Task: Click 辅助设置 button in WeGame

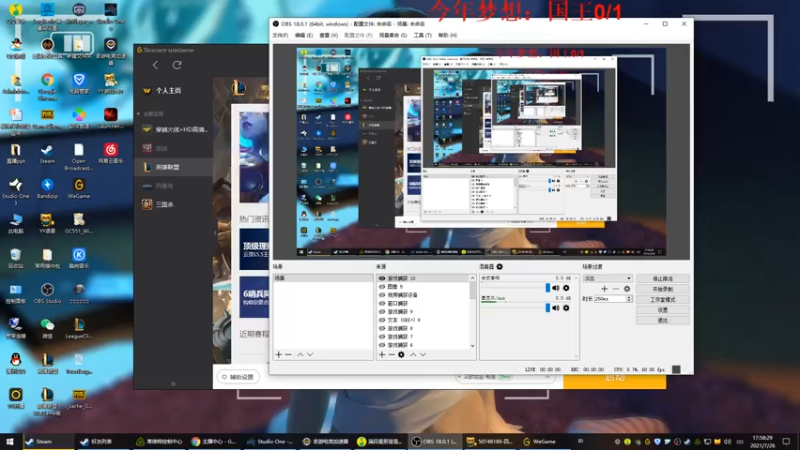Action: [x=238, y=377]
